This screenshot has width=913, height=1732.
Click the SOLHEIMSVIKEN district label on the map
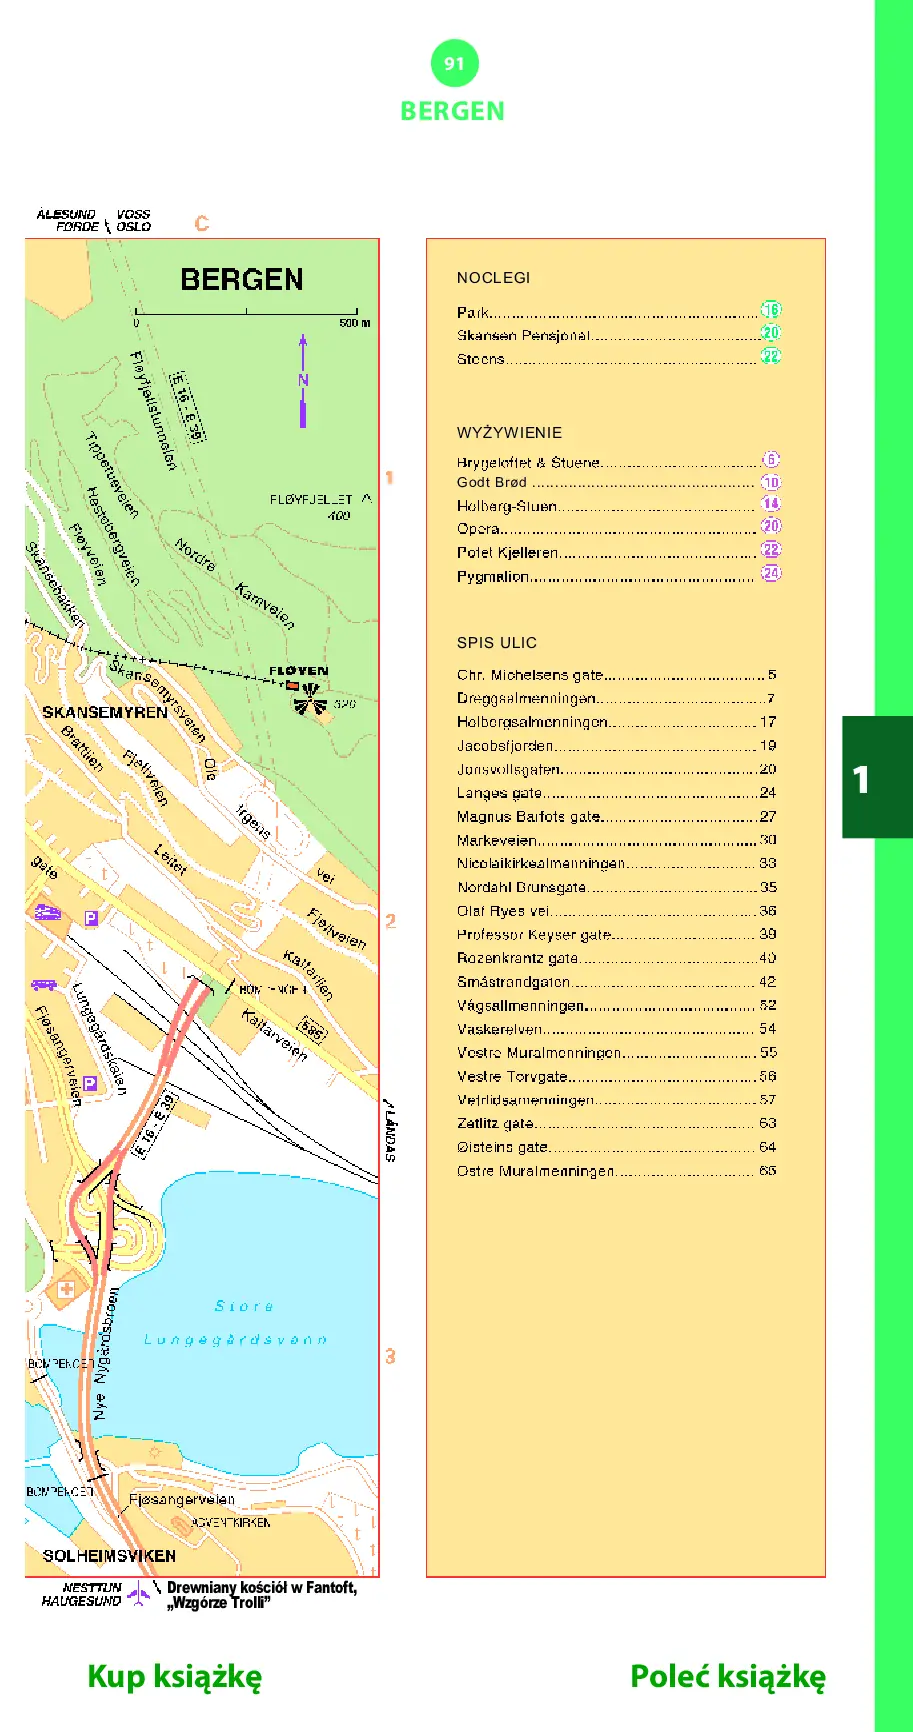click(109, 1556)
